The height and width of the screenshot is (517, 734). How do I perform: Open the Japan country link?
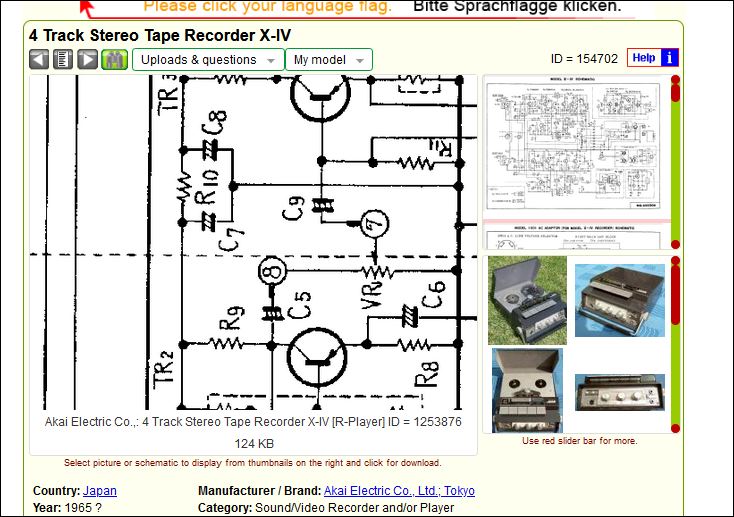coord(100,491)
